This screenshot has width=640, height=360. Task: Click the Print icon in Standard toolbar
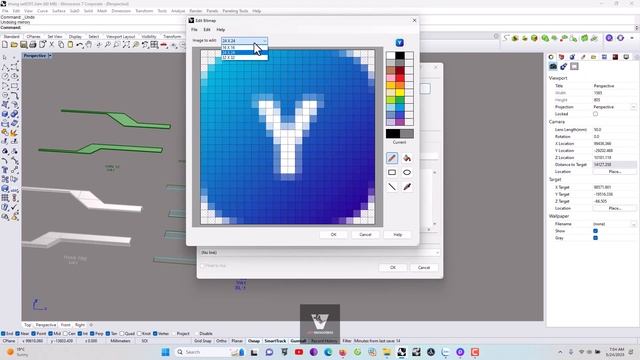(x=33, y=44)
